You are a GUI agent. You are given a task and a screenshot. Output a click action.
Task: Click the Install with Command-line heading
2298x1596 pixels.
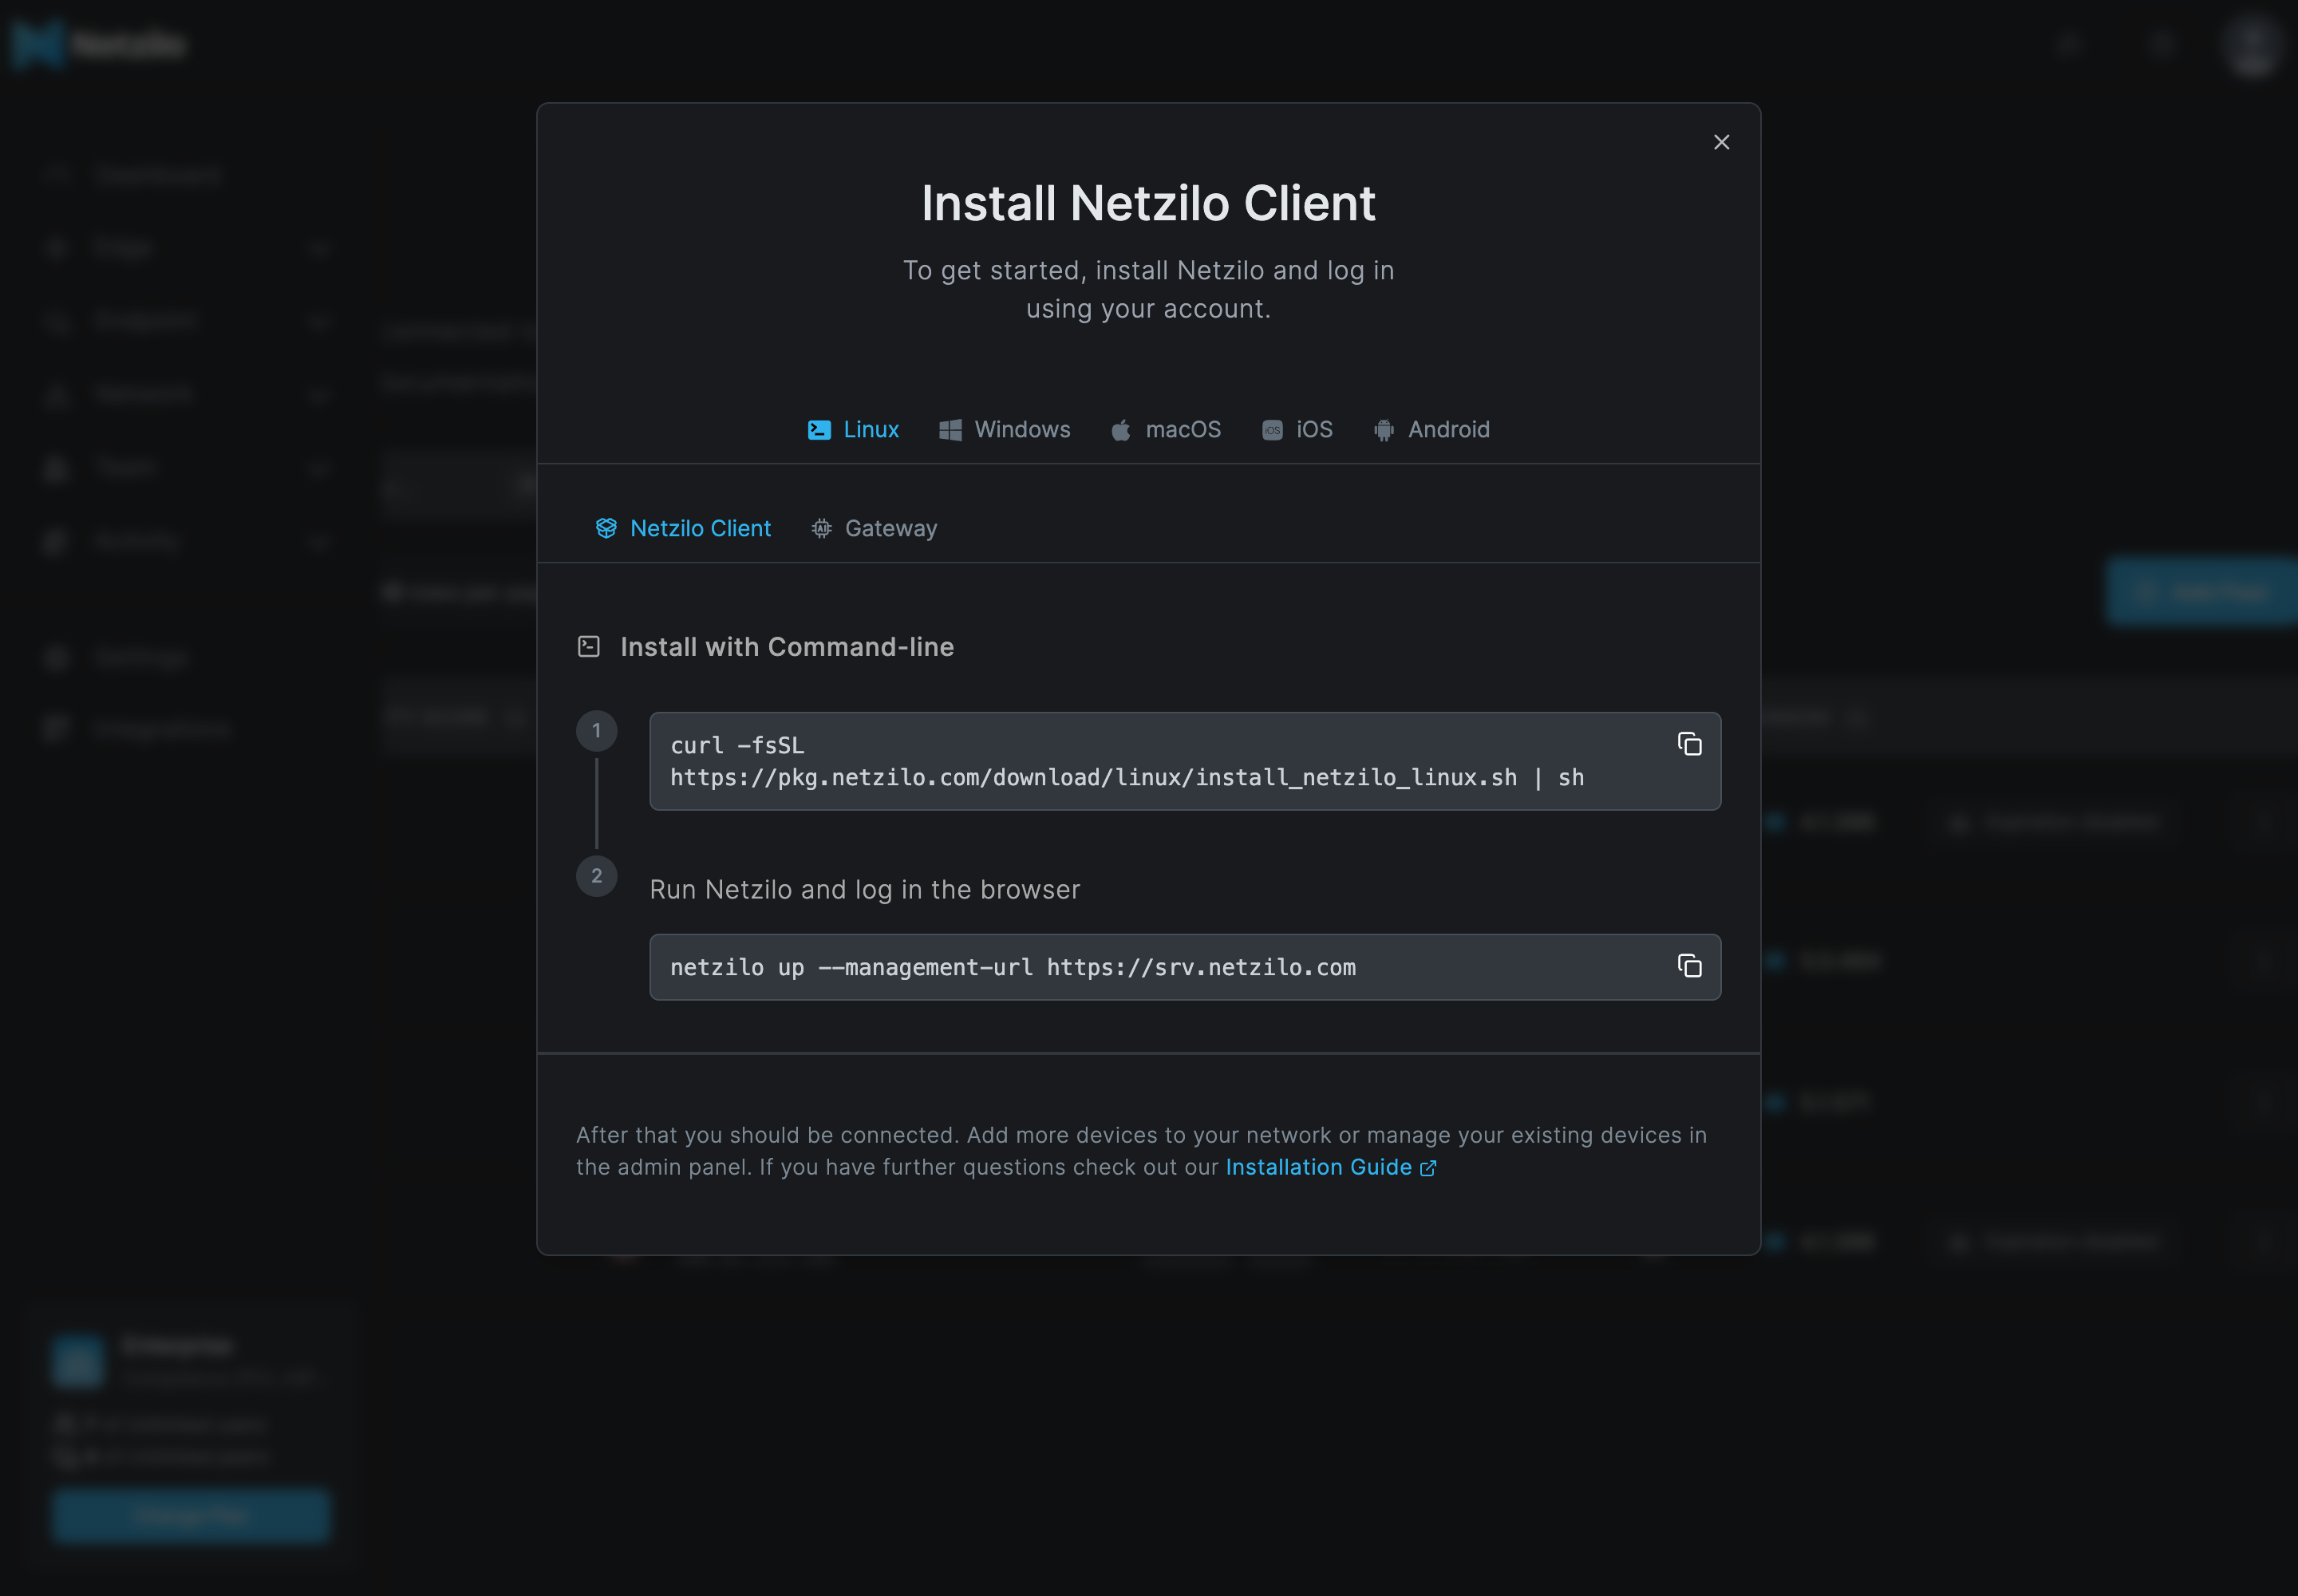point(787,647)
